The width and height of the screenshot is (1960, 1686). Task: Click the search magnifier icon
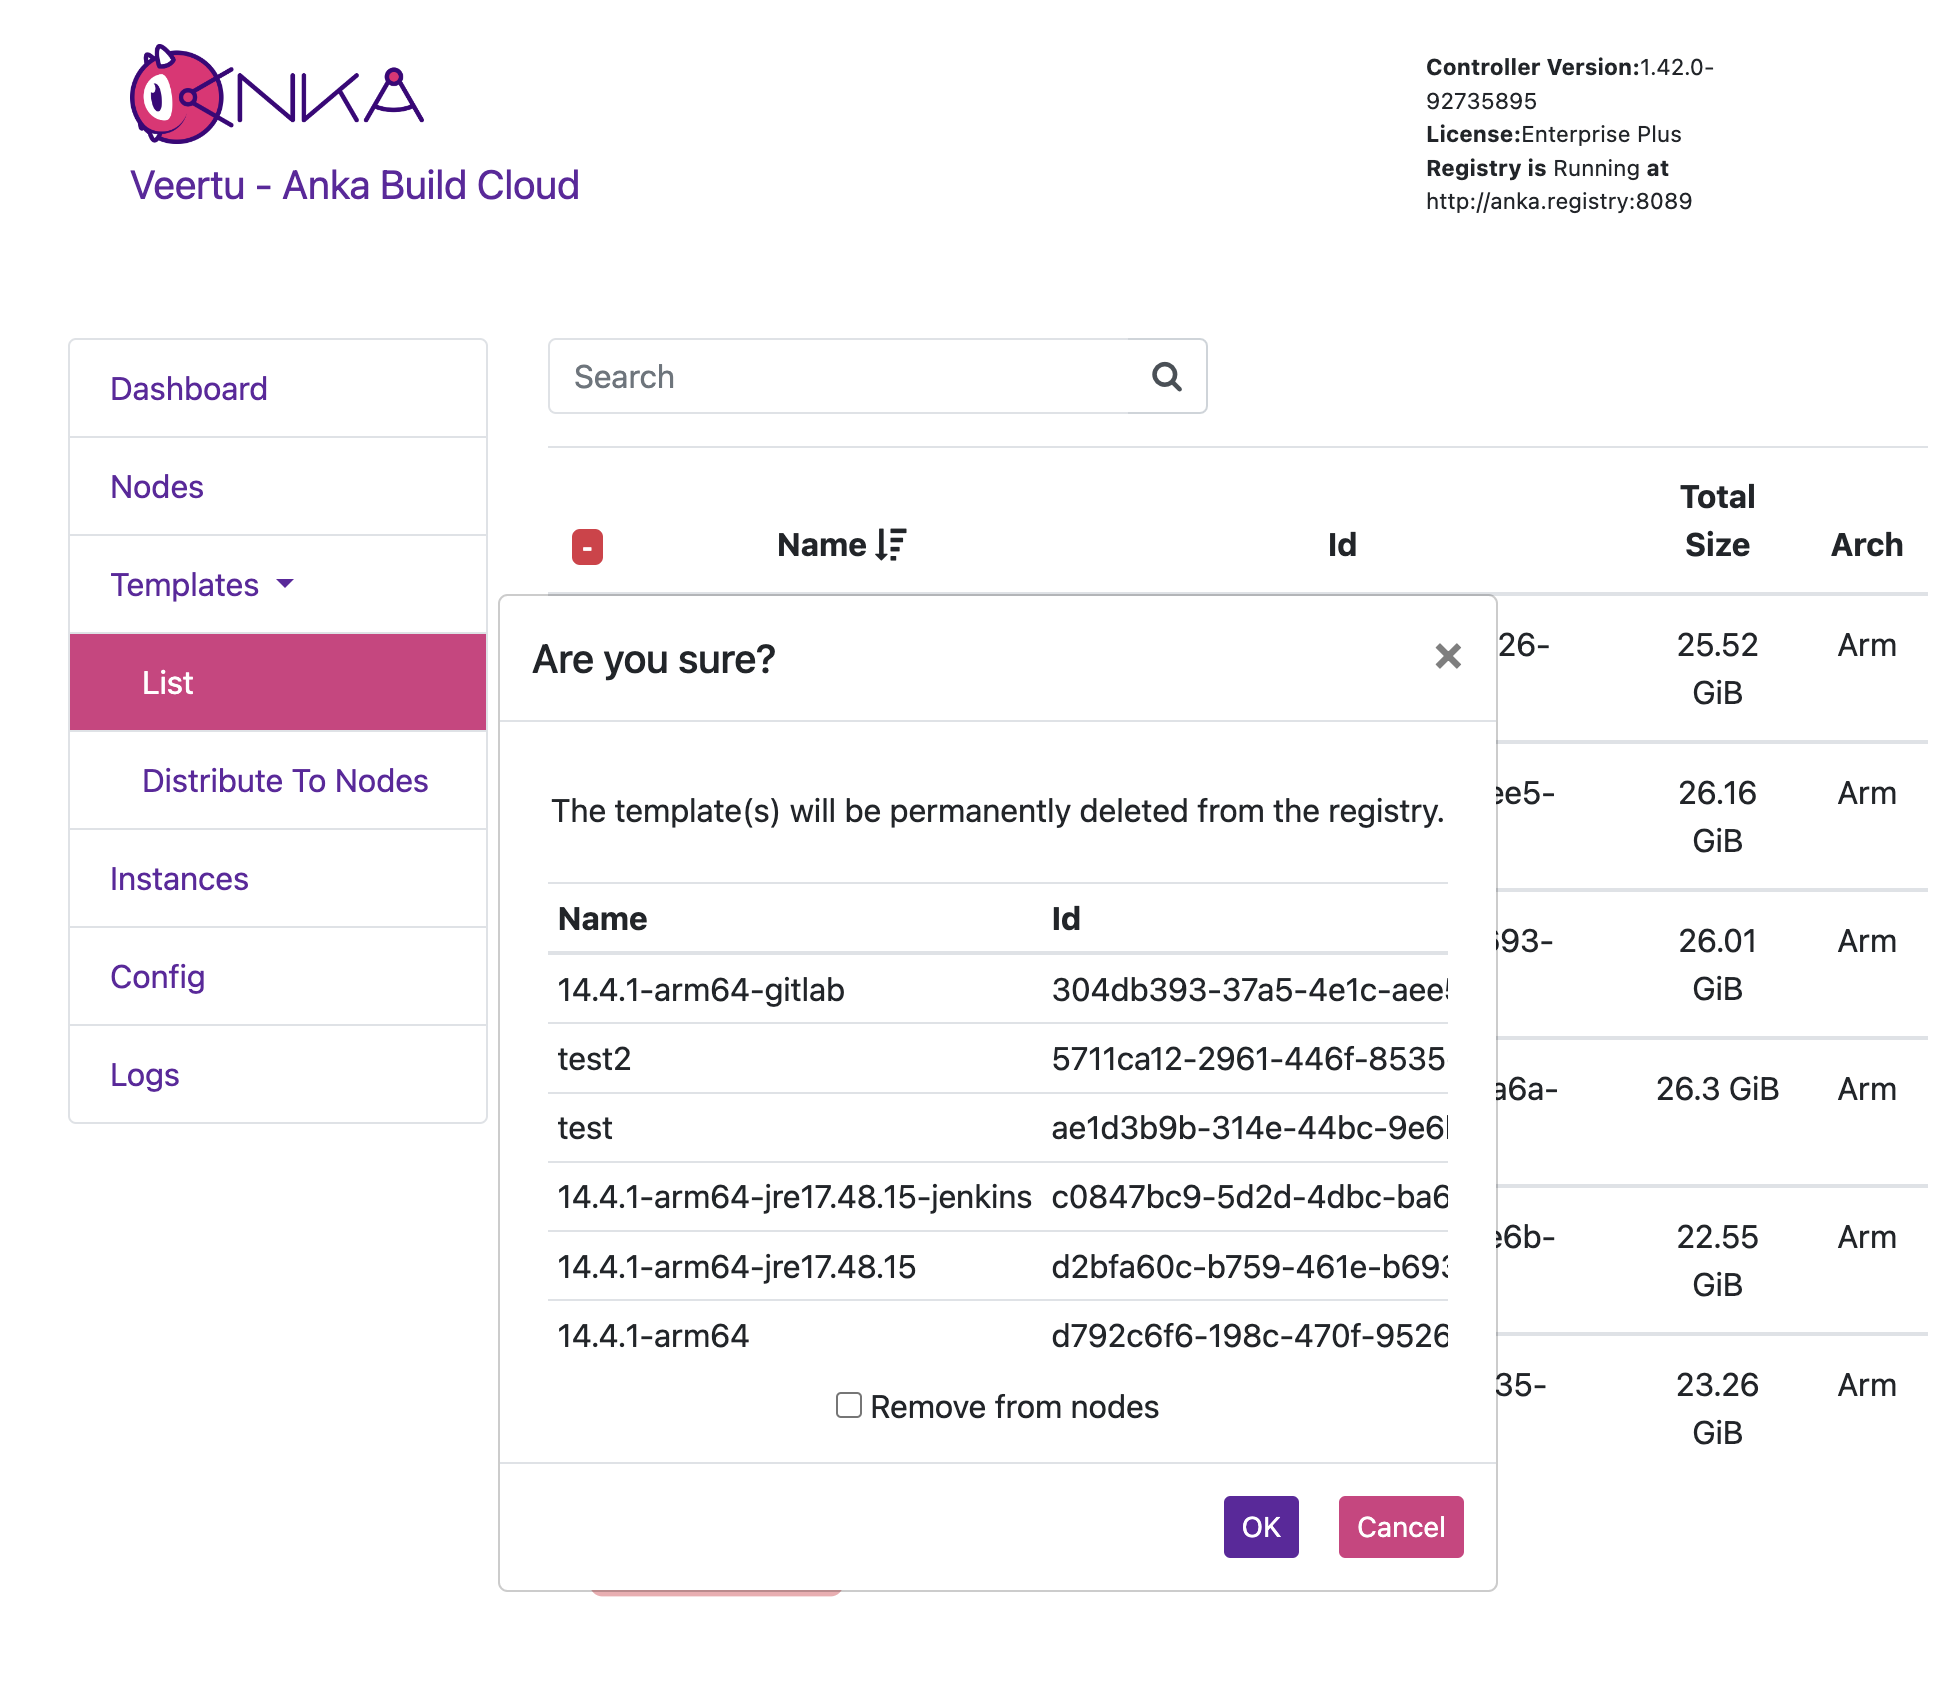1166,377
